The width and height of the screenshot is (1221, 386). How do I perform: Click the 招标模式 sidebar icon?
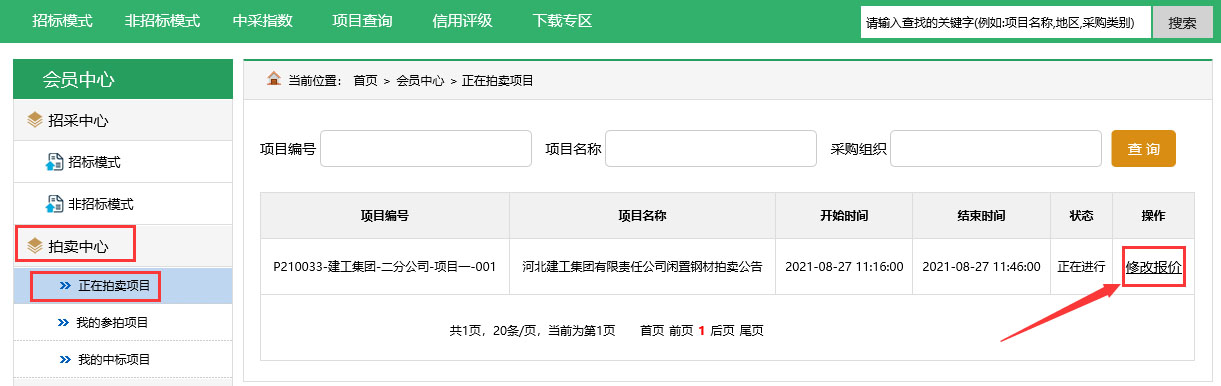[x=55, y=162]
